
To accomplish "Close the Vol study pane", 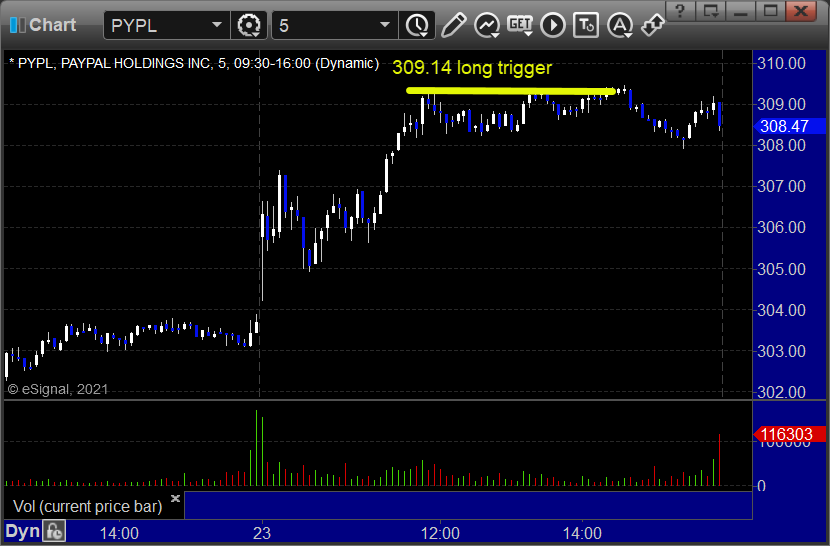I will point(175,498).
